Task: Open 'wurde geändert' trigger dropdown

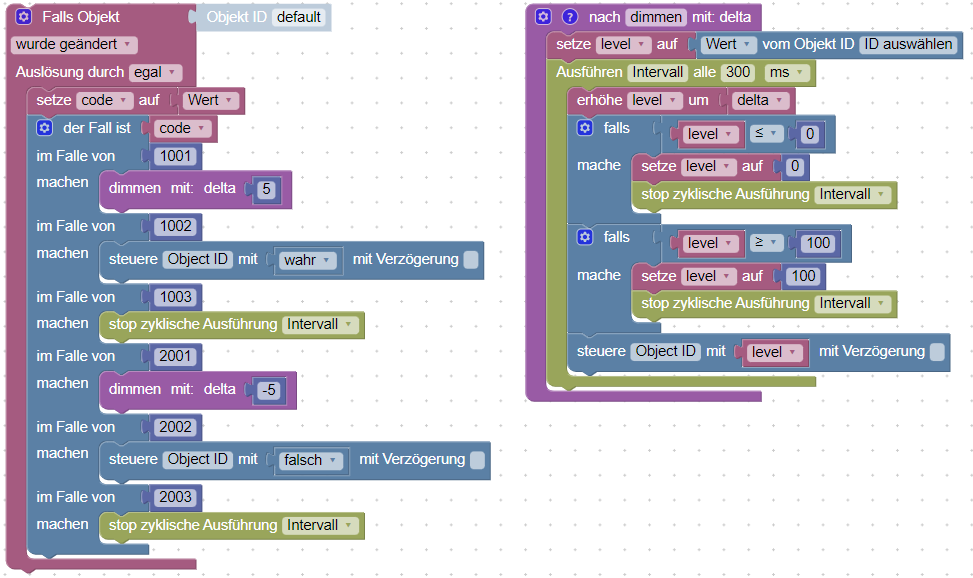Action: pyautogui.click(x=74, y=45)
